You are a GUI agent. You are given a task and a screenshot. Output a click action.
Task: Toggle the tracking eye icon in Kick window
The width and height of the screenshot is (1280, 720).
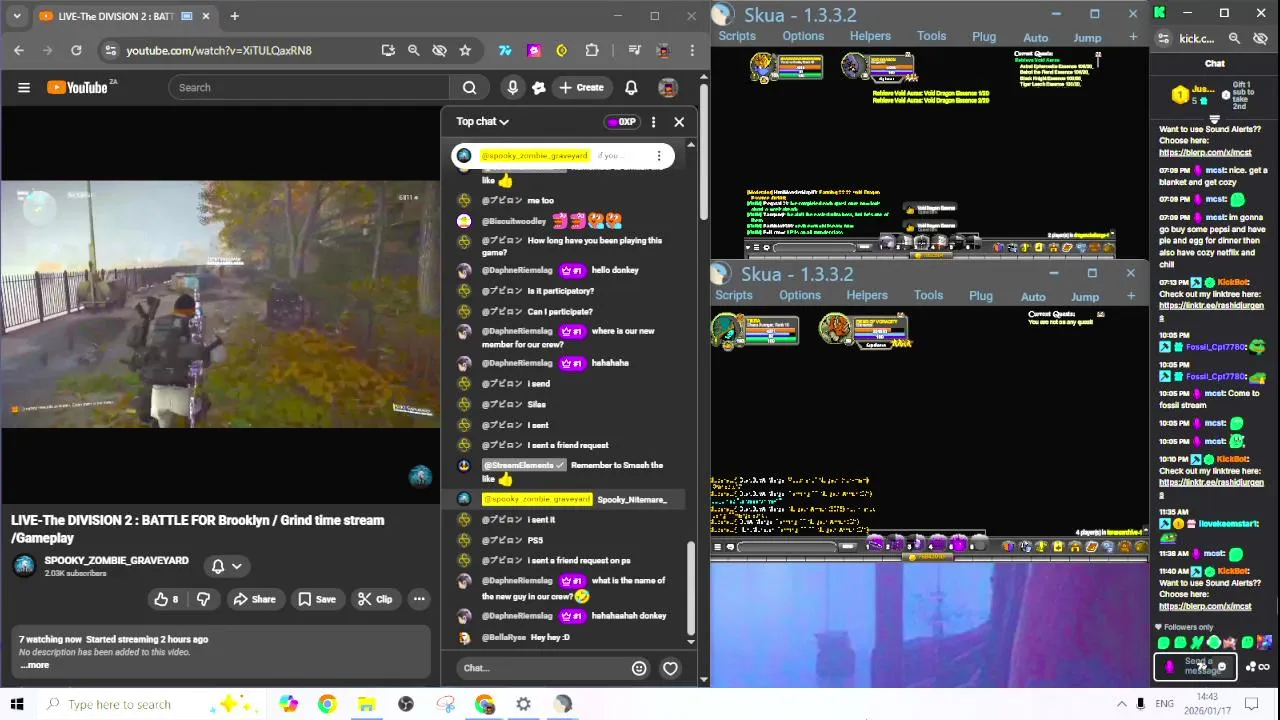click(x=1260, y=38)
